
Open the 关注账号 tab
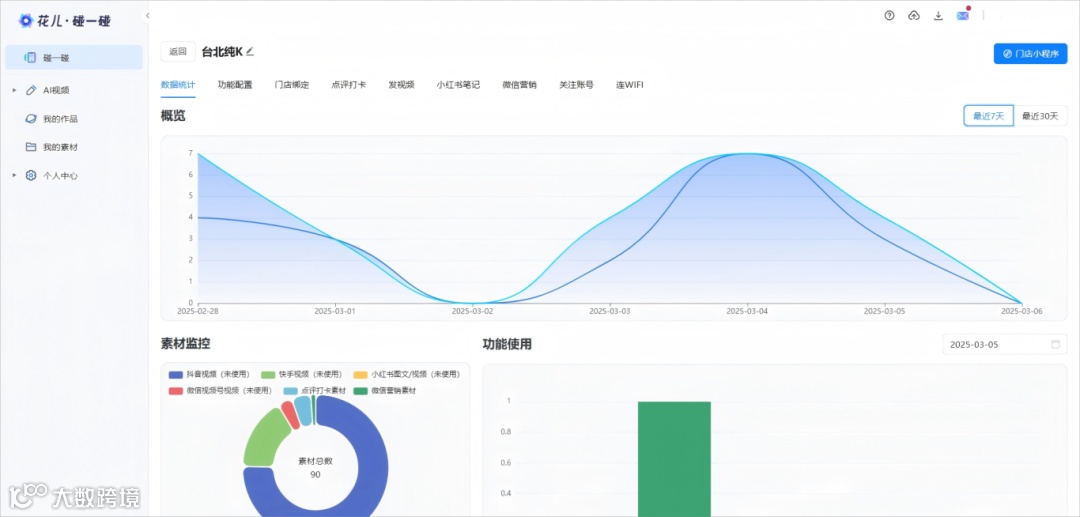point(576,85)
